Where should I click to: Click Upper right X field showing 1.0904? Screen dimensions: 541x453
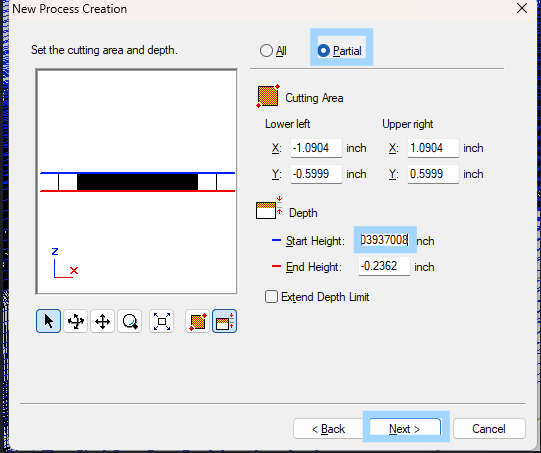pyautogui.click(x=433, y=148)
